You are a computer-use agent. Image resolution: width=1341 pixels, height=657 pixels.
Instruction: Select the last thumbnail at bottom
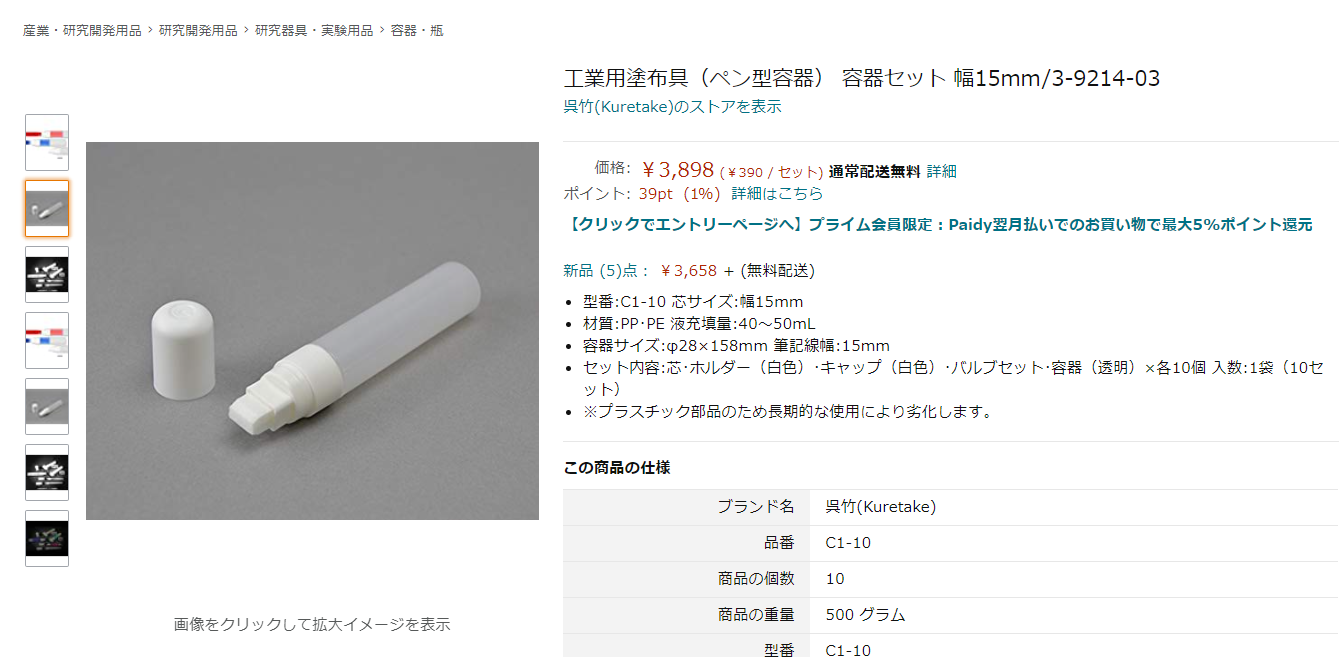pos(47,539)
